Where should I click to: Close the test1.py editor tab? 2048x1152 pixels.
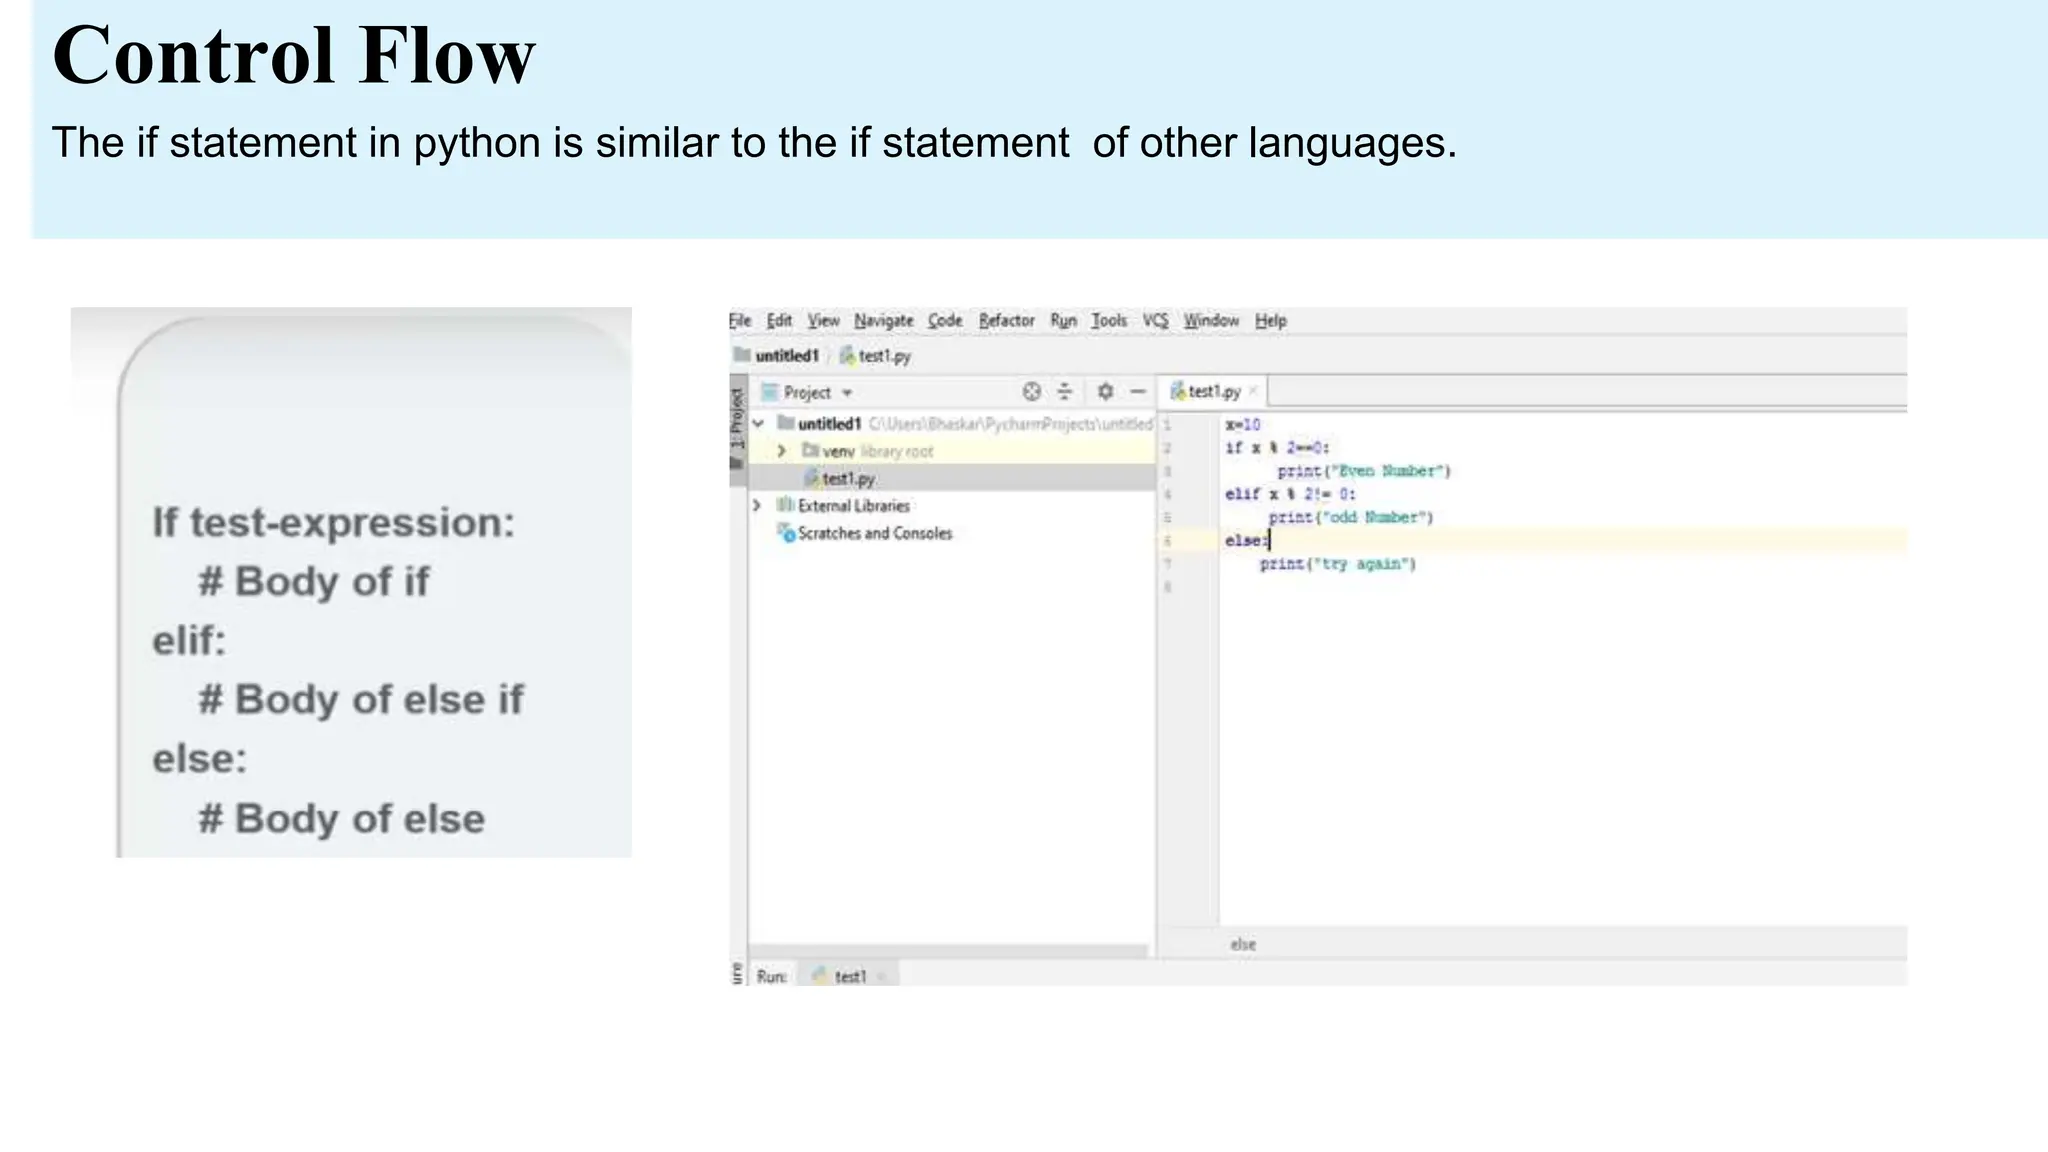[x=1253, y=391]
